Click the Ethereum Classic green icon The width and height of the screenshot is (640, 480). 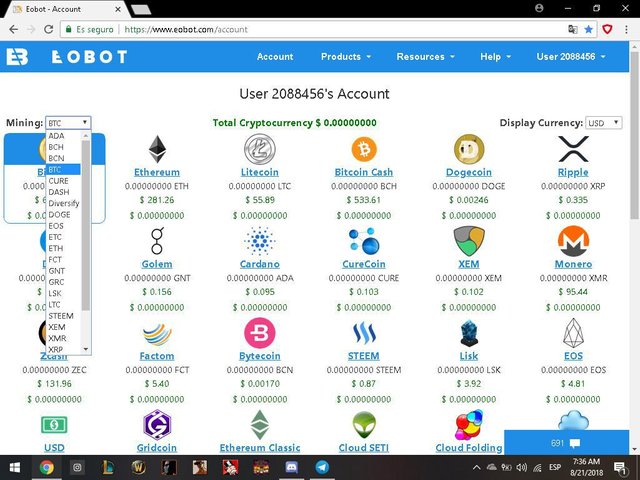(260, 425)
